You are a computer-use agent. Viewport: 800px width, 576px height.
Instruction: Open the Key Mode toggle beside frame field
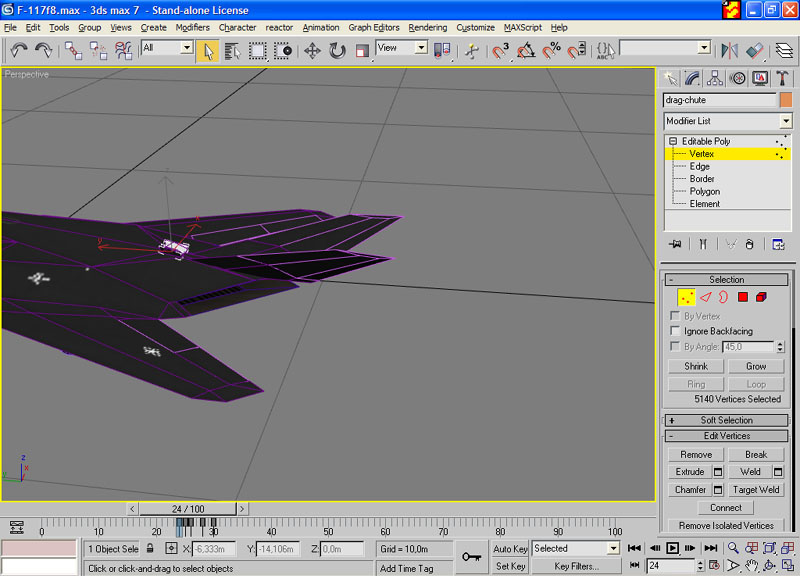click(x=634, y=565)
